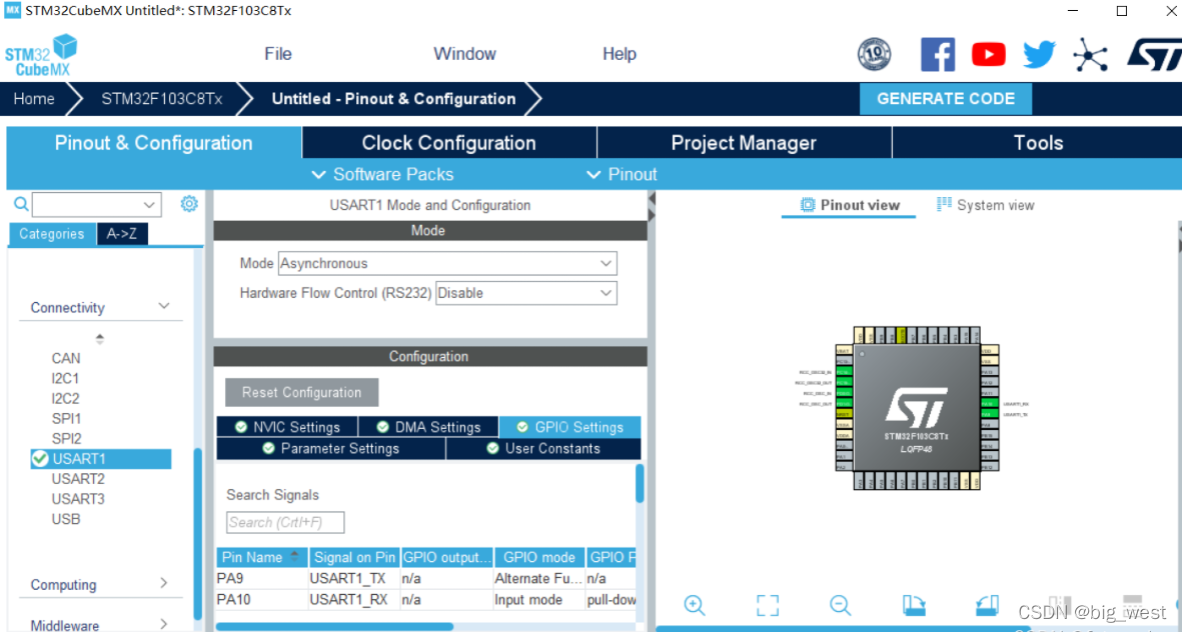Click the ST community network icon
This screenshot has height=632, width=1182.
pos(1090,54)
